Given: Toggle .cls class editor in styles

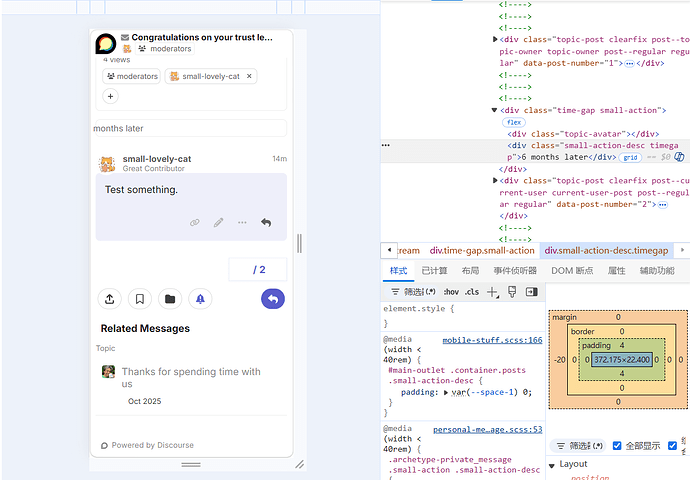Looking at the screenshot, I should coord(472,292).
